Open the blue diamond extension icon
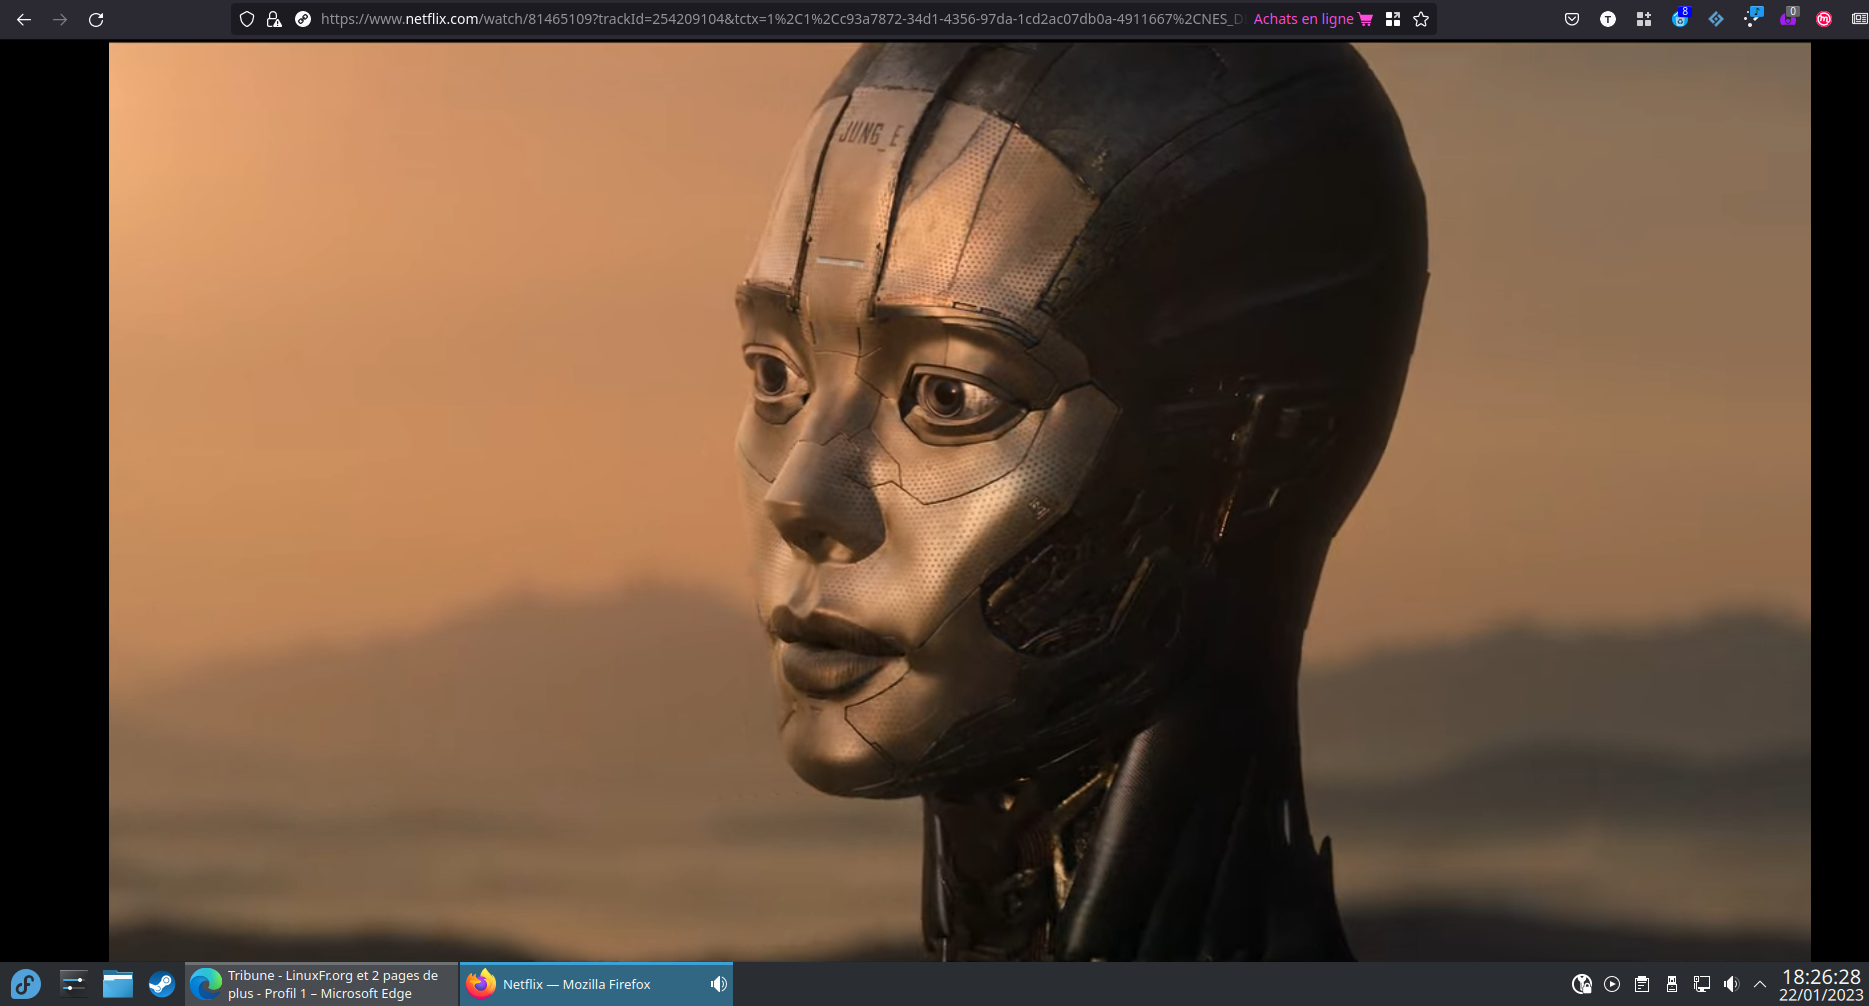The image size is (1869, 1006). pyautogui.click(x=1716, y=19)
